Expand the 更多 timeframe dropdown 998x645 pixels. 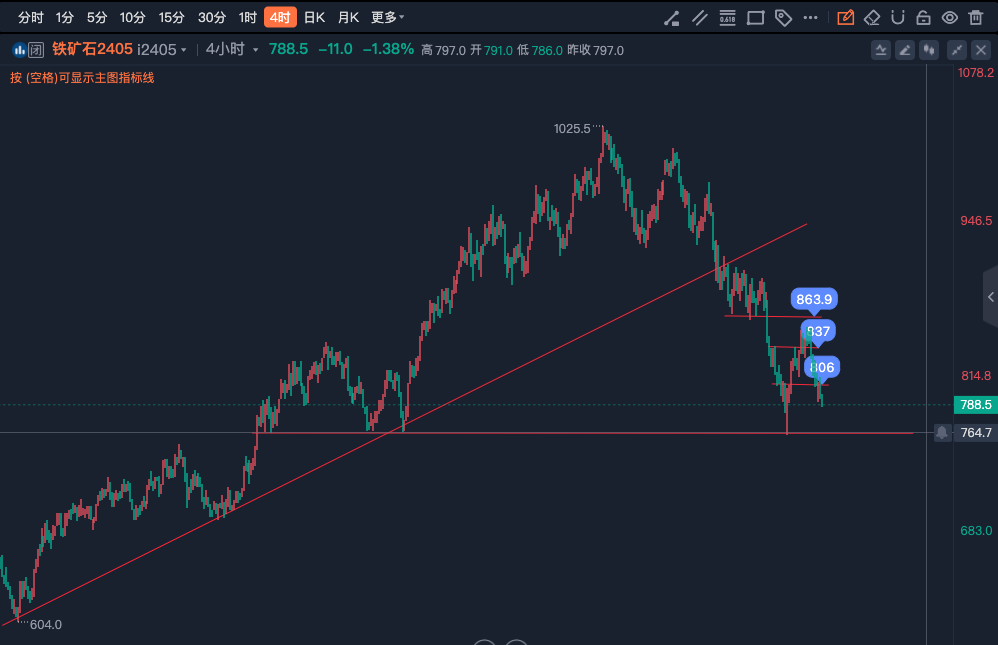coord(388,18)
